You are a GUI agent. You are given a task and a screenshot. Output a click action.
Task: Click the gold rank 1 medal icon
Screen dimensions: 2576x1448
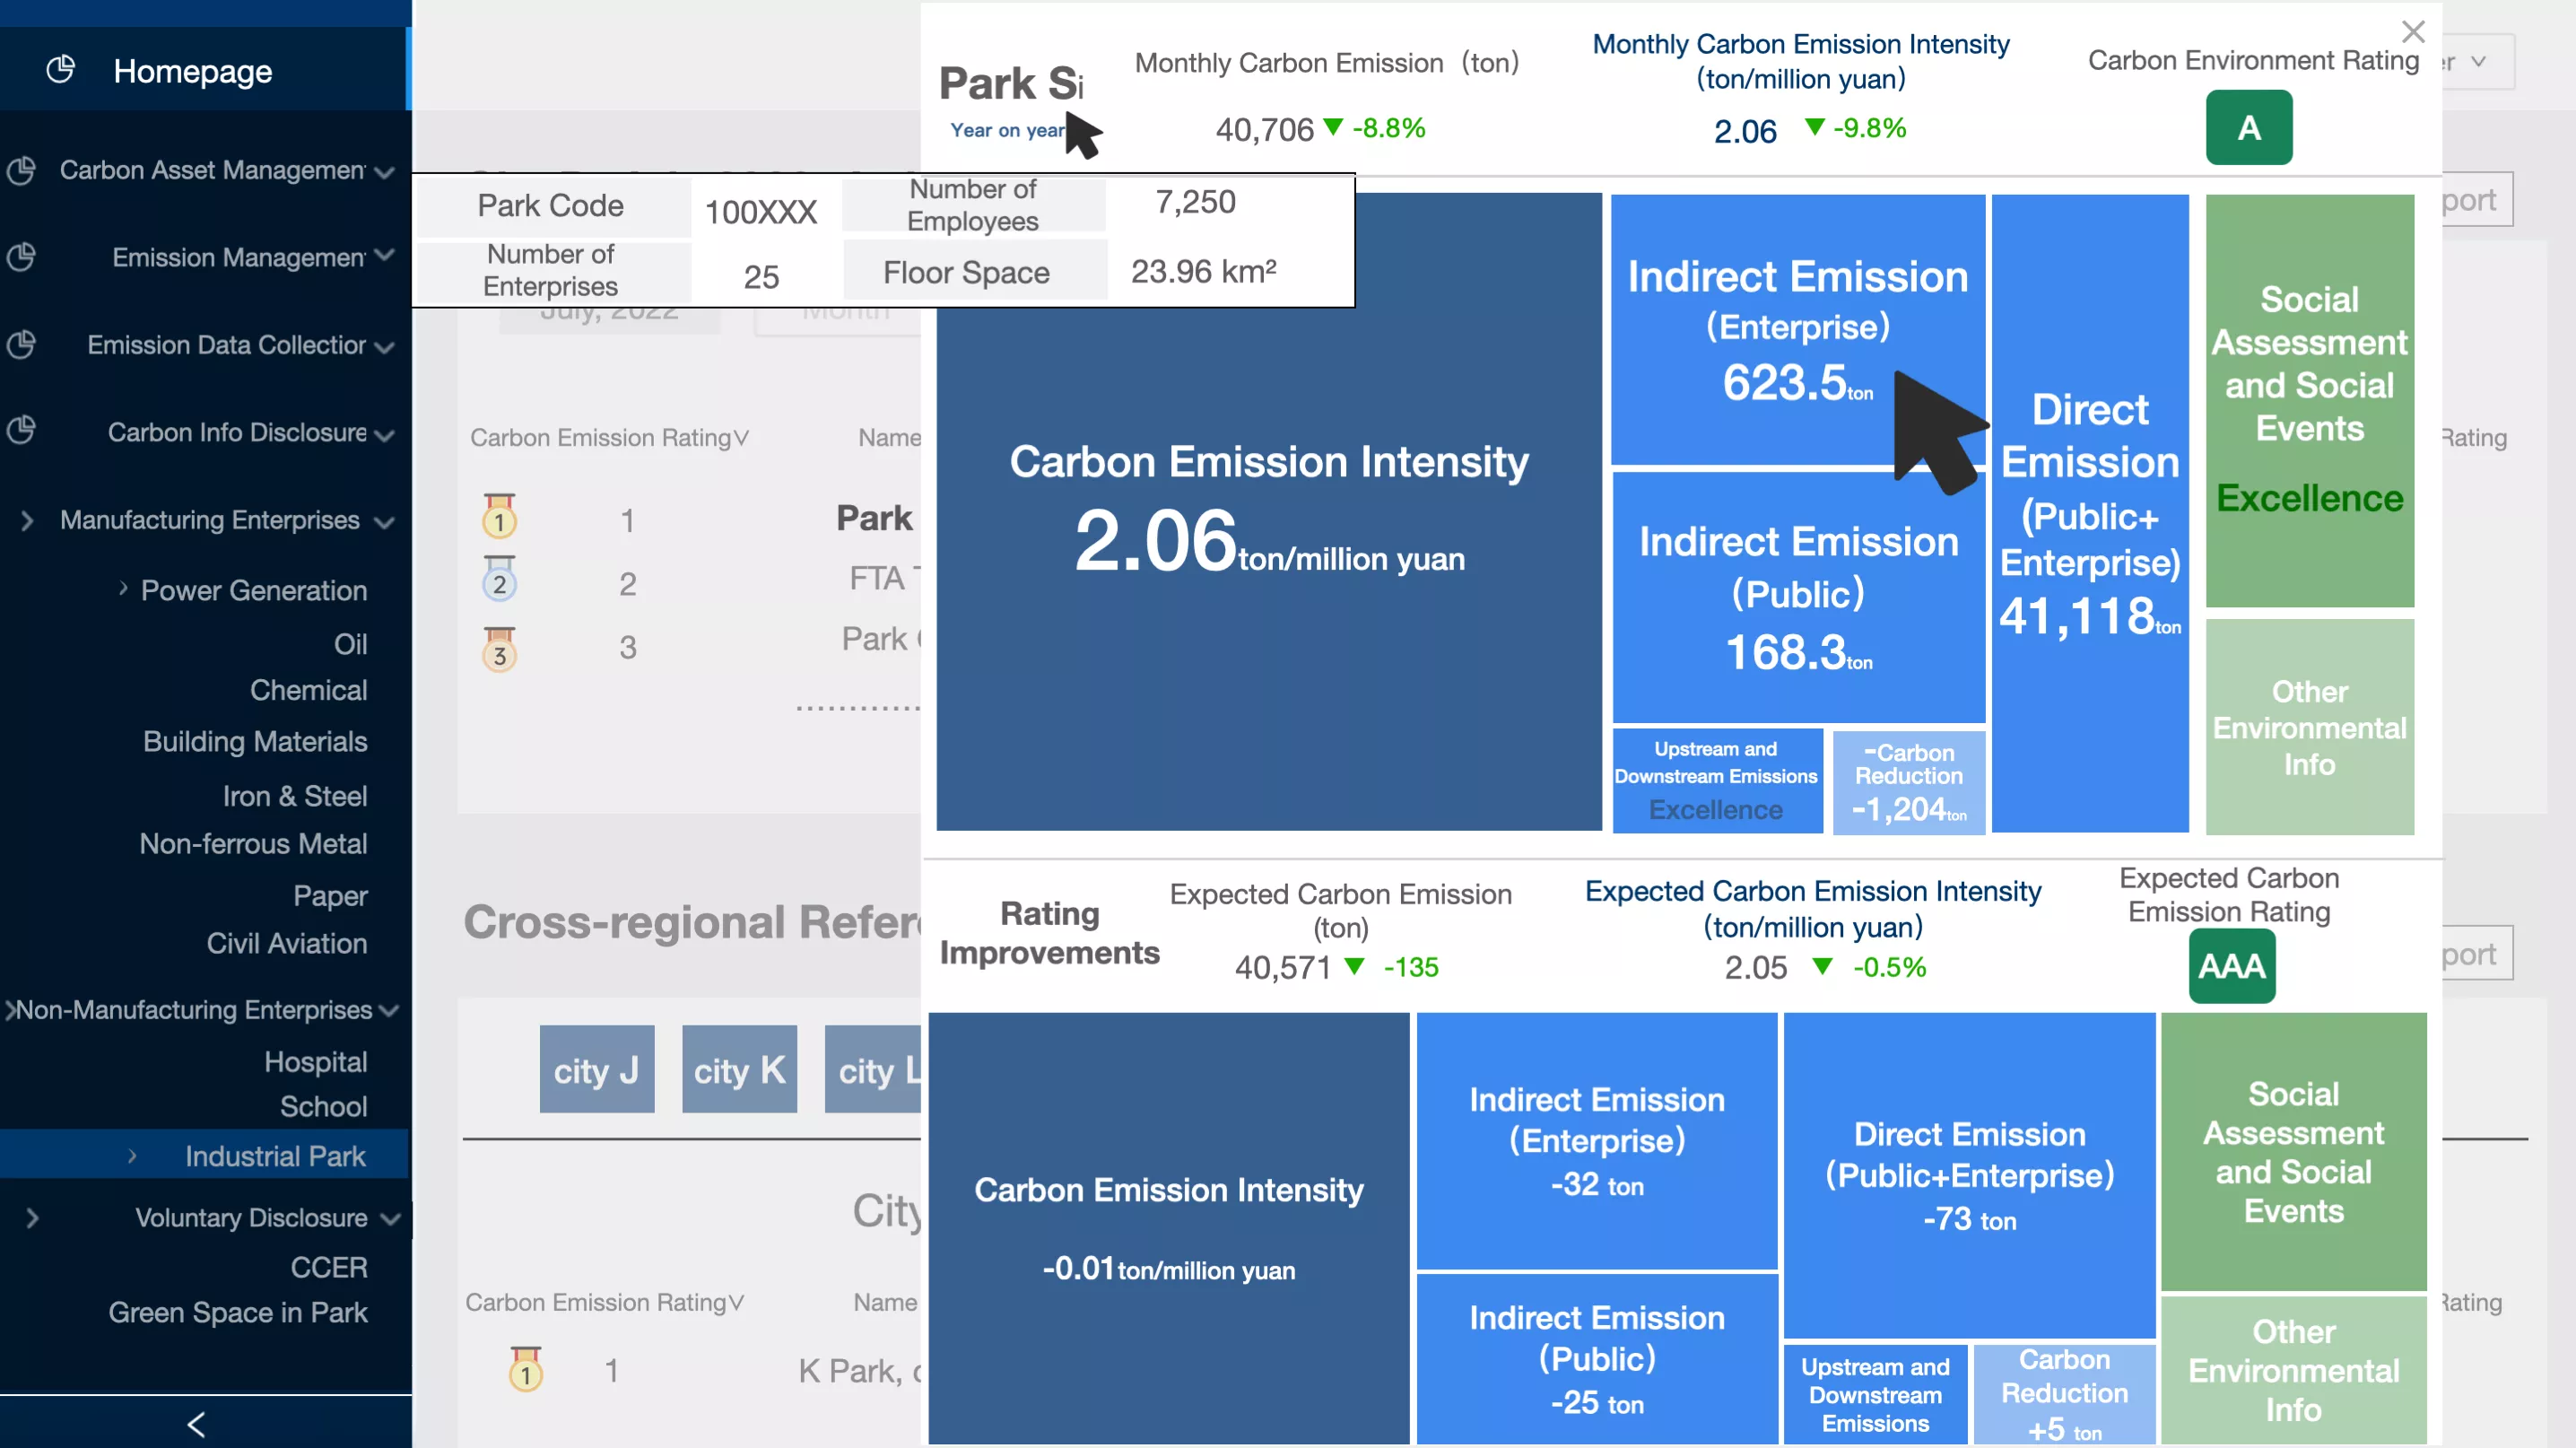tap(499, 516)
